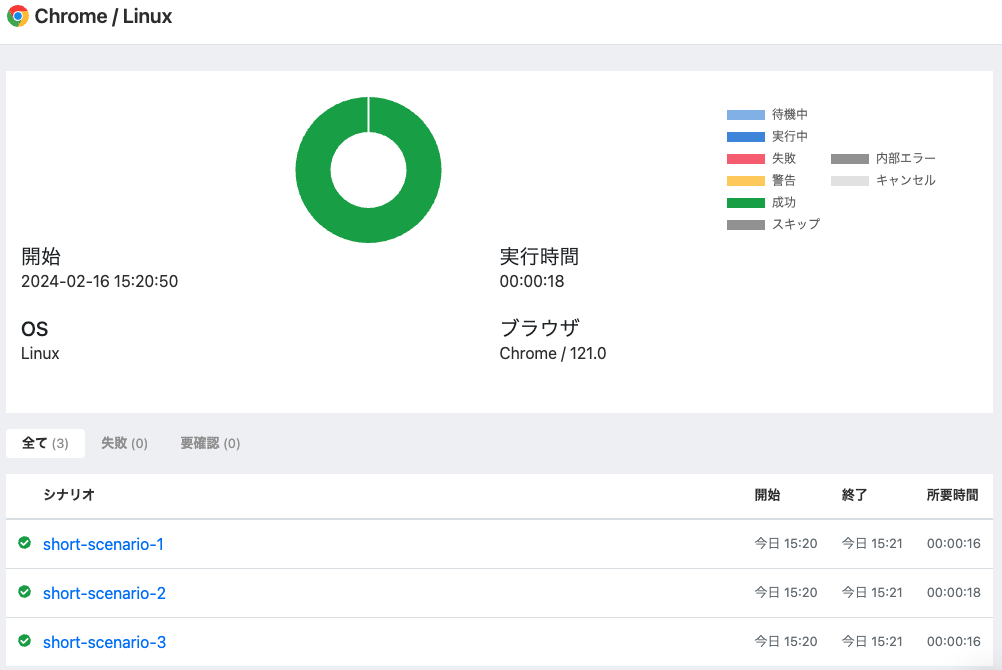1002x670 pixels.
Task: Click the シナリオ column header
Action: click(x=70, y=496)
